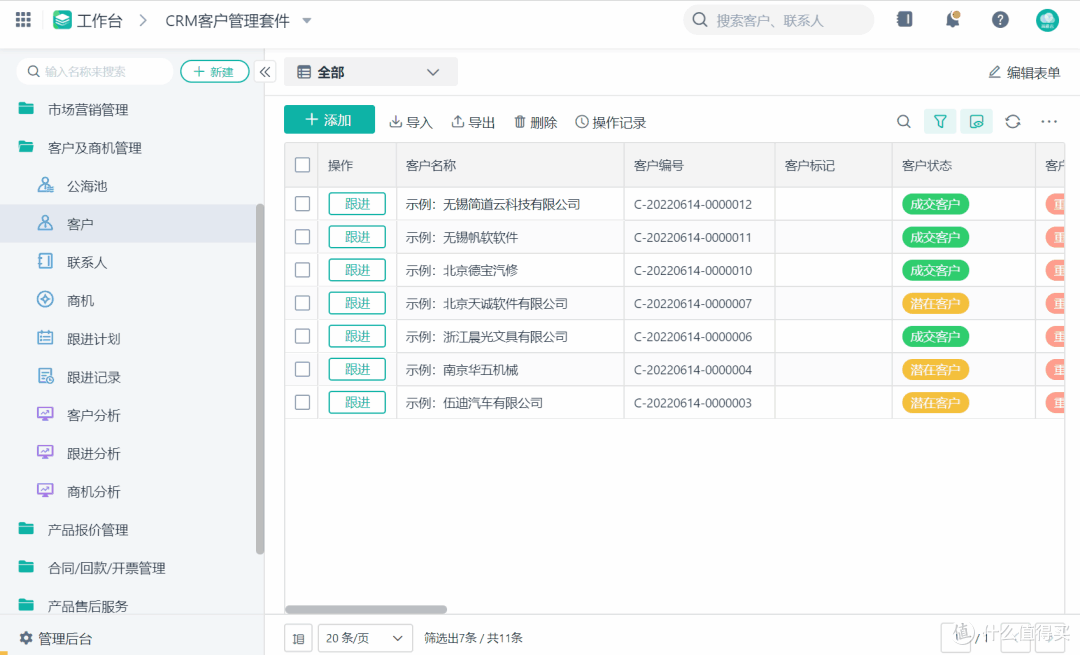The height and width of the screenshot is (655, 1080).
Task: Open the help question mark icon
Action: click(x=1000, y=20)
